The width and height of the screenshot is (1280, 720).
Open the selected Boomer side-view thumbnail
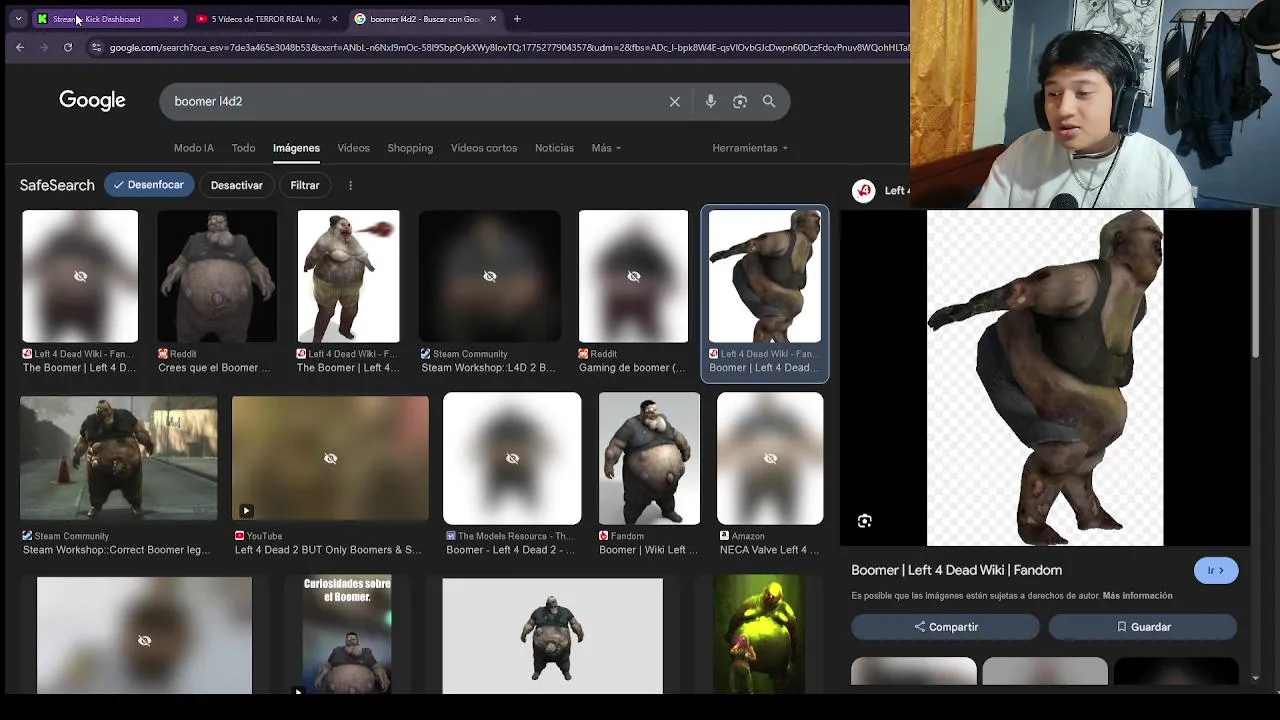[765, 276]
